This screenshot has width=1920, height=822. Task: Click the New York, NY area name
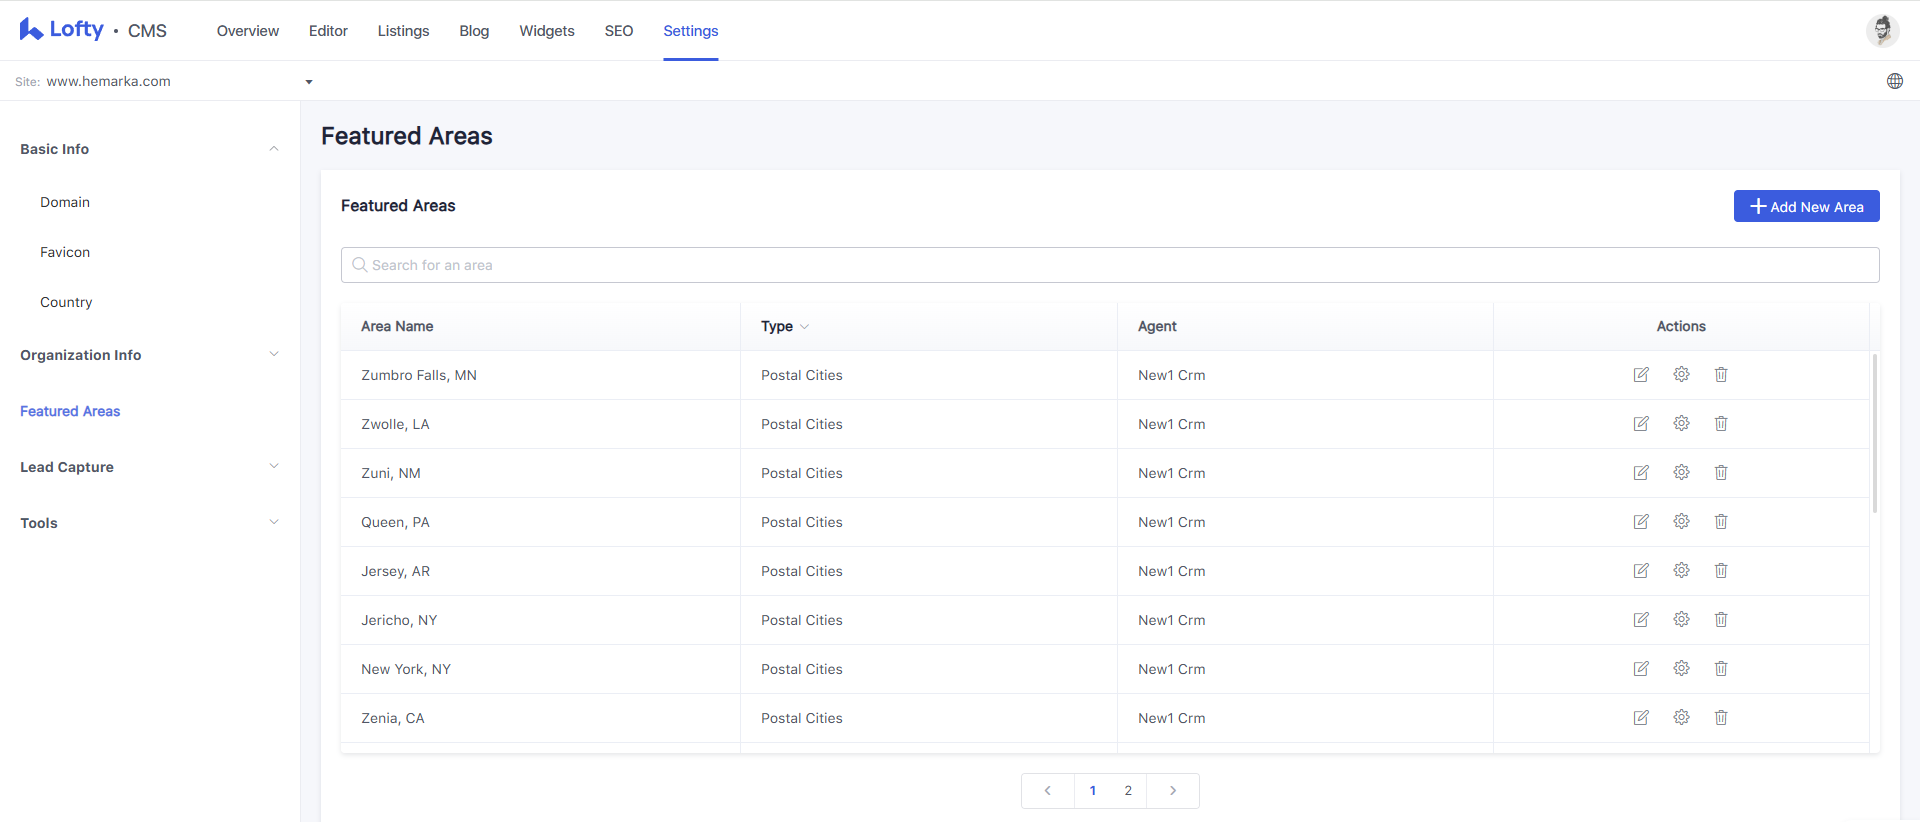click(x=406, y=669)
